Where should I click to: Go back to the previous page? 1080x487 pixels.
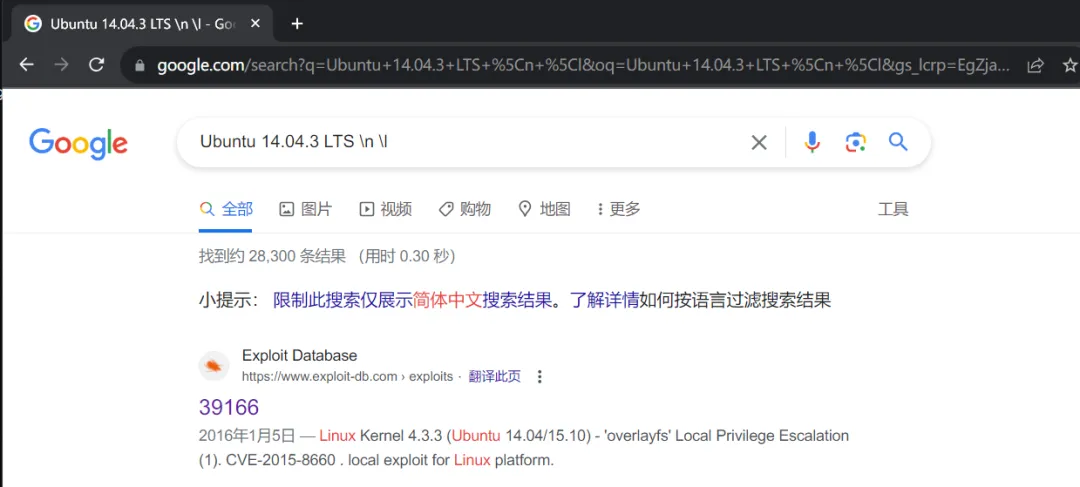click(26, 65)
